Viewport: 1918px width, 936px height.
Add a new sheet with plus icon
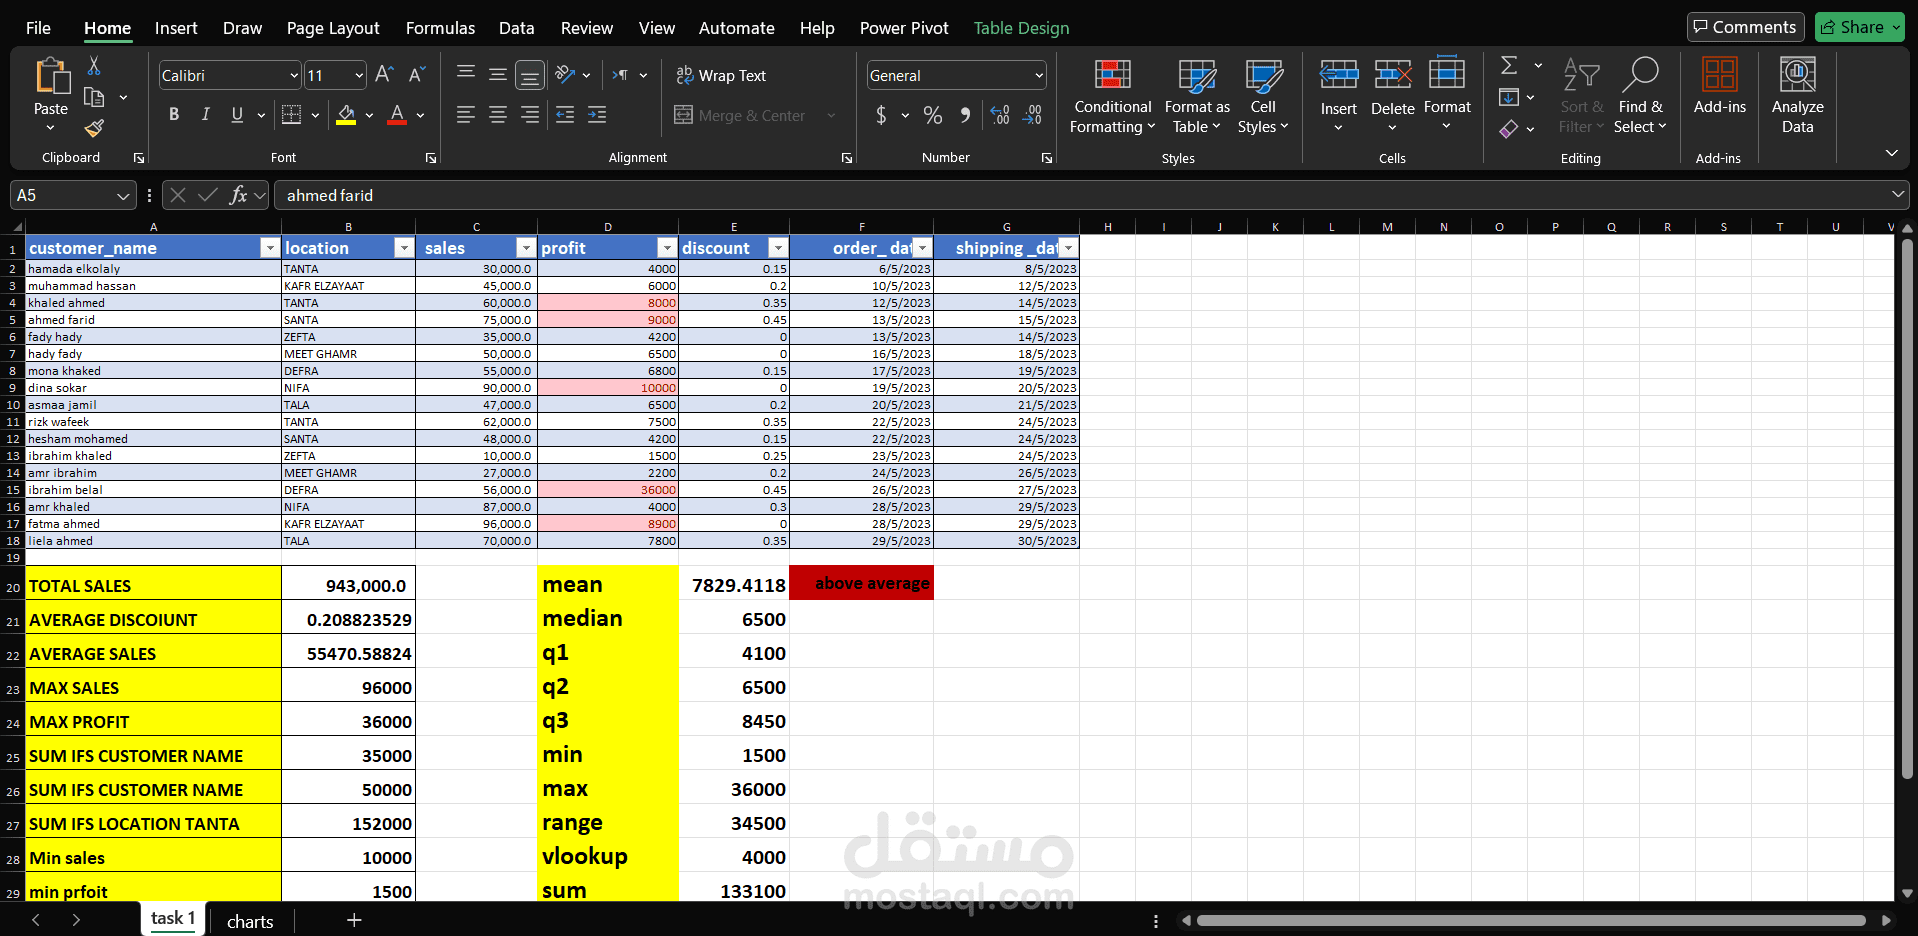(x=354, y=920)
